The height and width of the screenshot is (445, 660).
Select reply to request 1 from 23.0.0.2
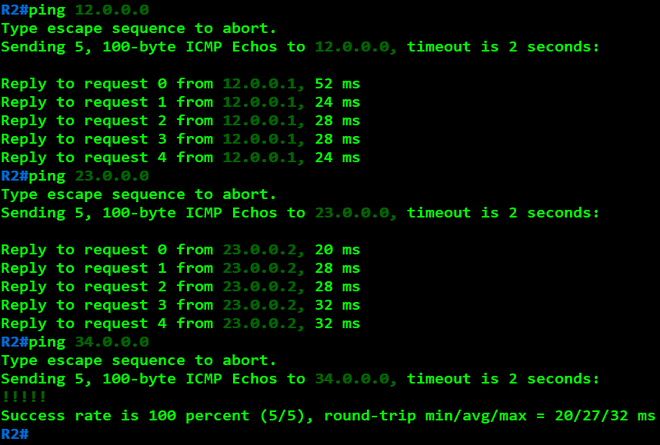pyautogui.click(x=180, y=268)
